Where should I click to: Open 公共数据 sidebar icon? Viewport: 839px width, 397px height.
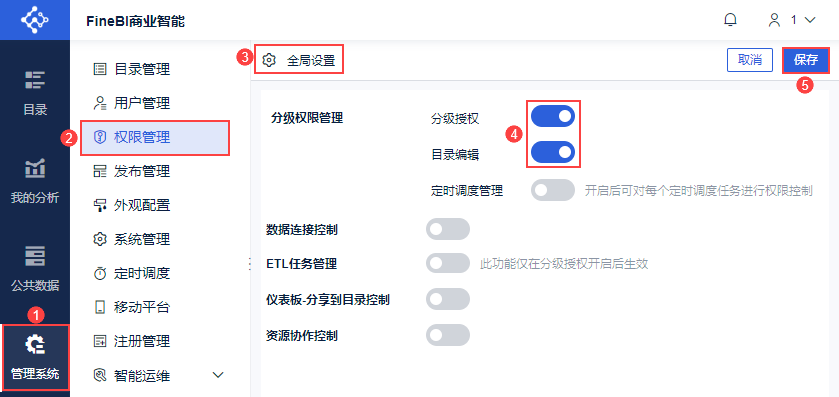pyautogui.click(x=35, y=269)
